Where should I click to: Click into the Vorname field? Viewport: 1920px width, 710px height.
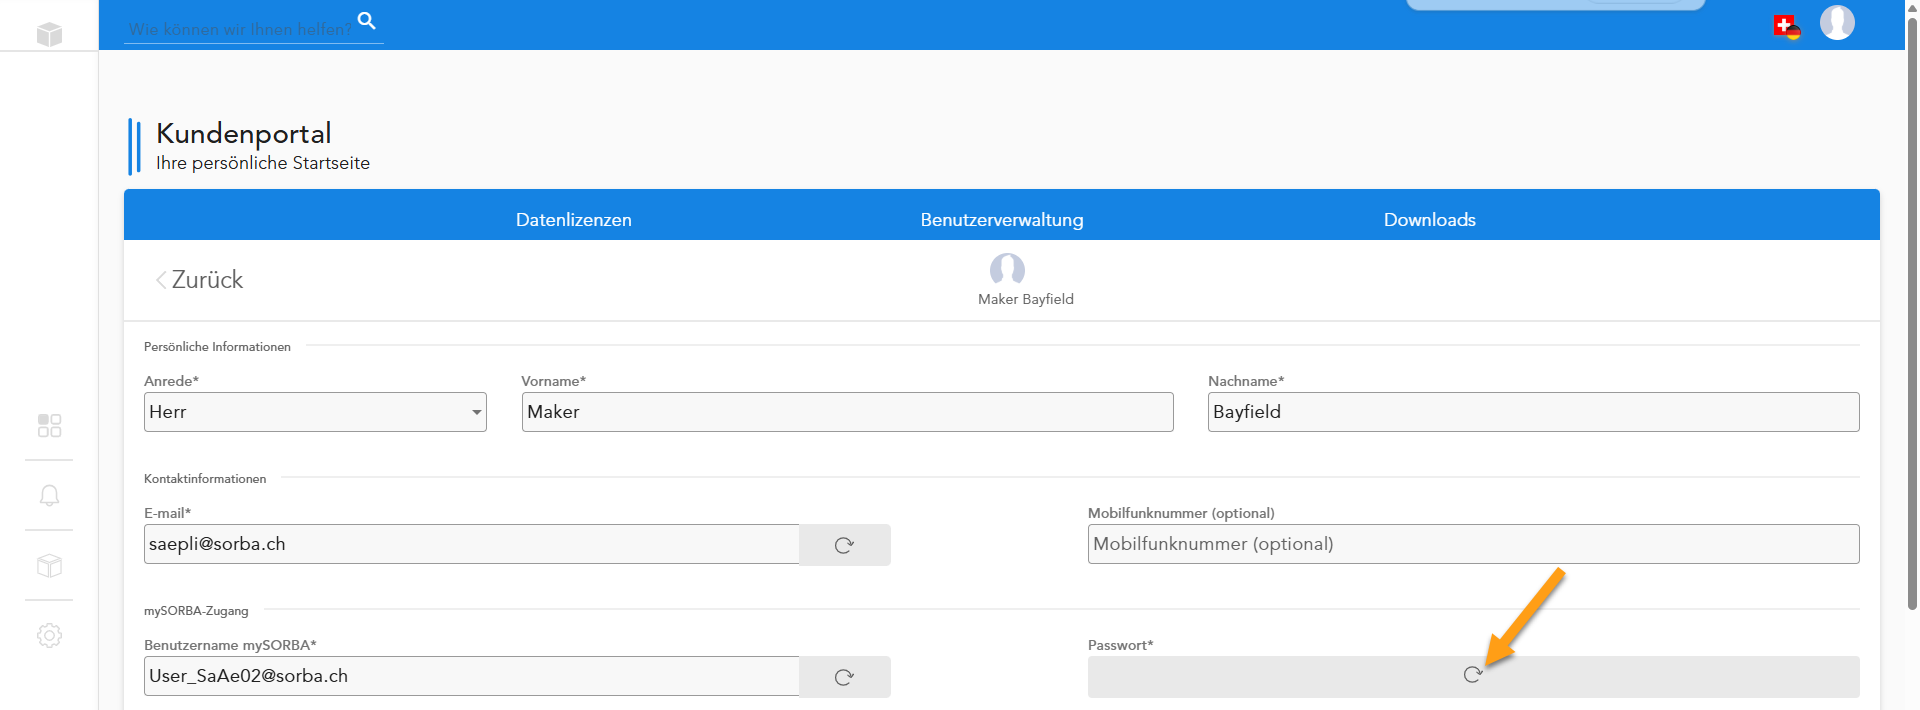[847, 412]
